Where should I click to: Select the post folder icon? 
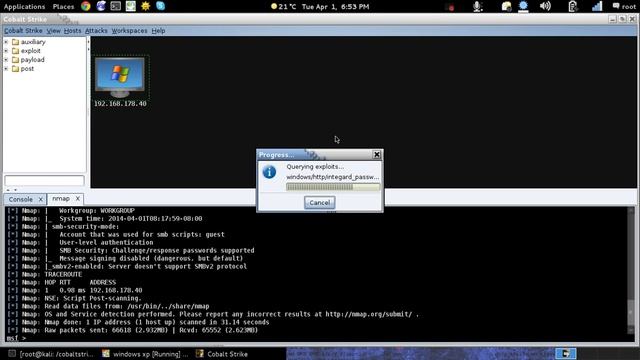[x=16, y=69]
